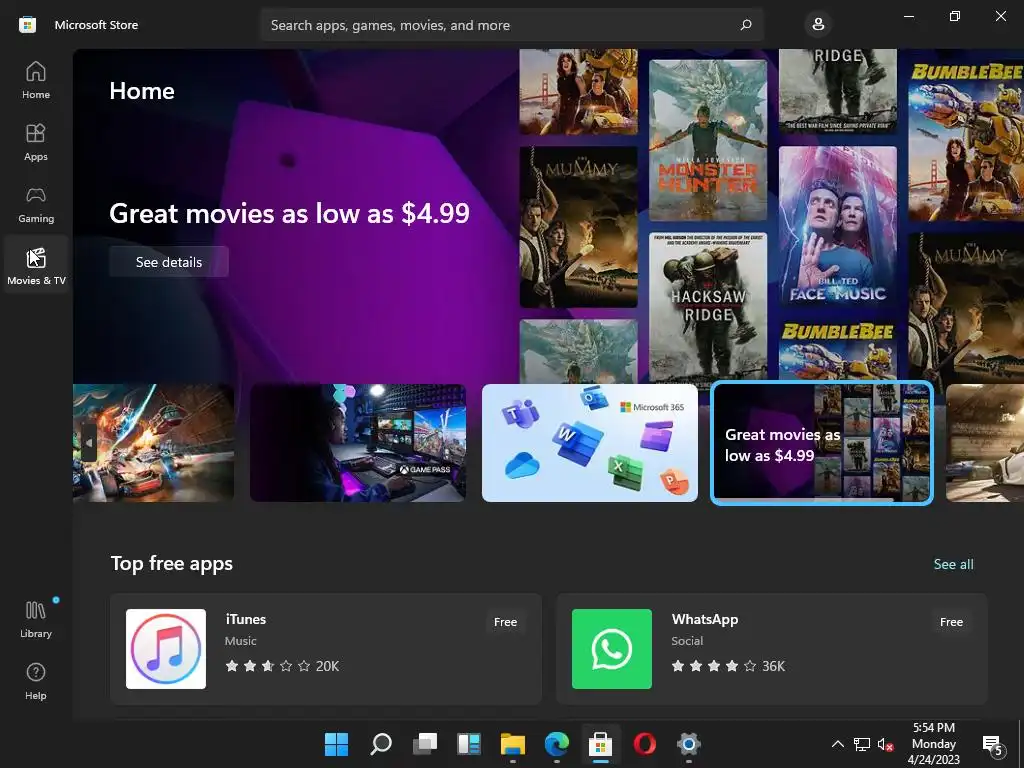The width and height of the screenshot is (1024, 768).
Task: Click the WhatsApp title text
Action: [x=705, y=619]
